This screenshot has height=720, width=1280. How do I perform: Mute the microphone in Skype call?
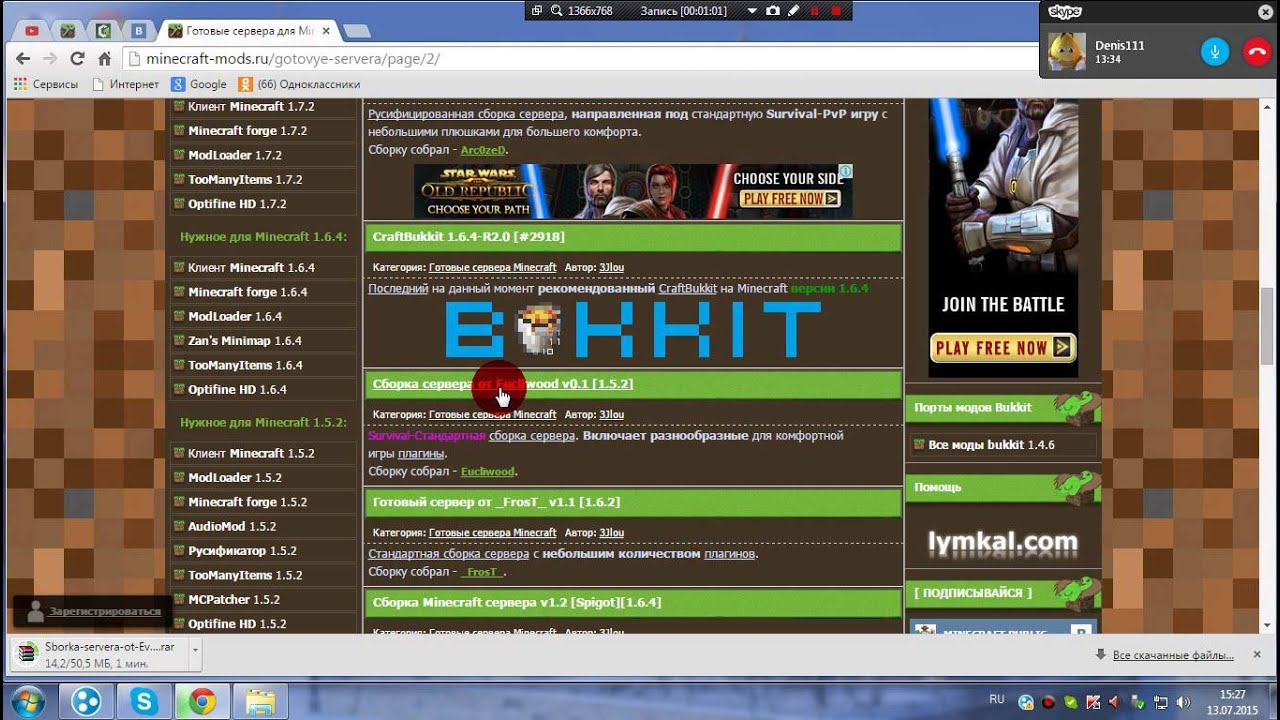coord(1214,52)
